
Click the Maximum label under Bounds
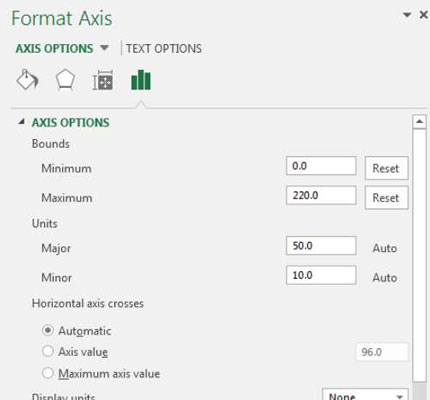(67, 198)
